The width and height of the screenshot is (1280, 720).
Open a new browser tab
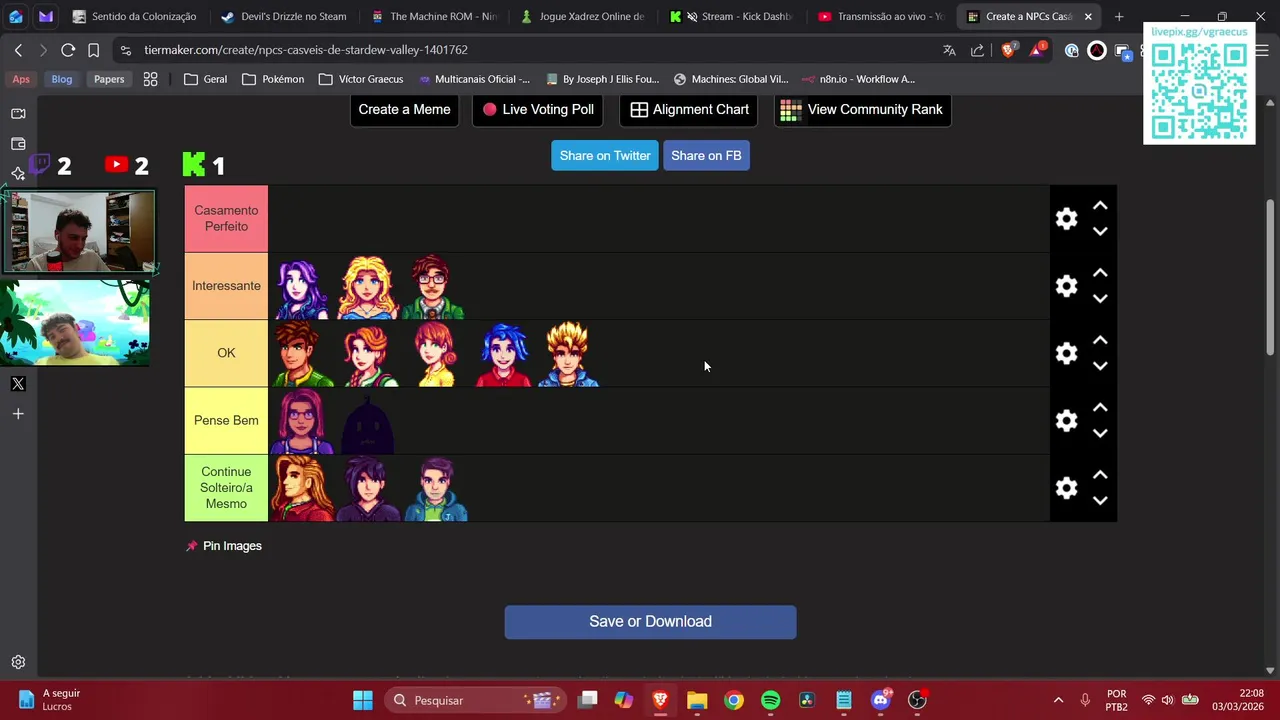tap(1119, 16)
